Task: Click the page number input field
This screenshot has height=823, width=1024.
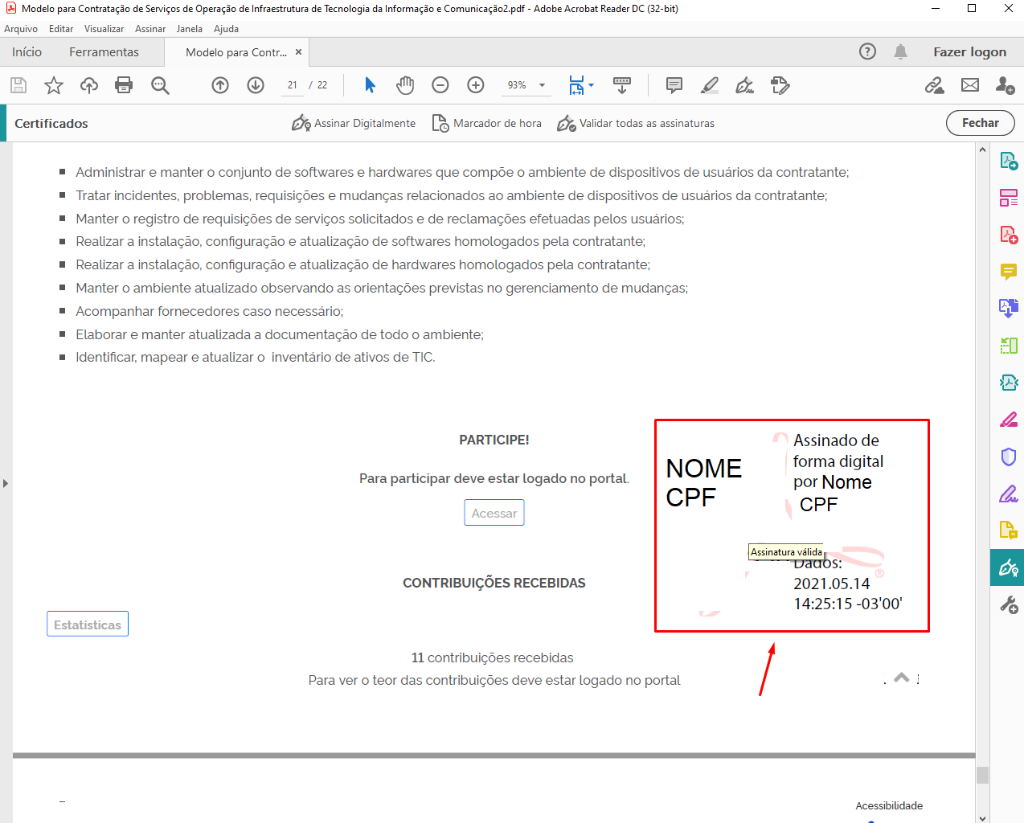Action: click(292, 86)
